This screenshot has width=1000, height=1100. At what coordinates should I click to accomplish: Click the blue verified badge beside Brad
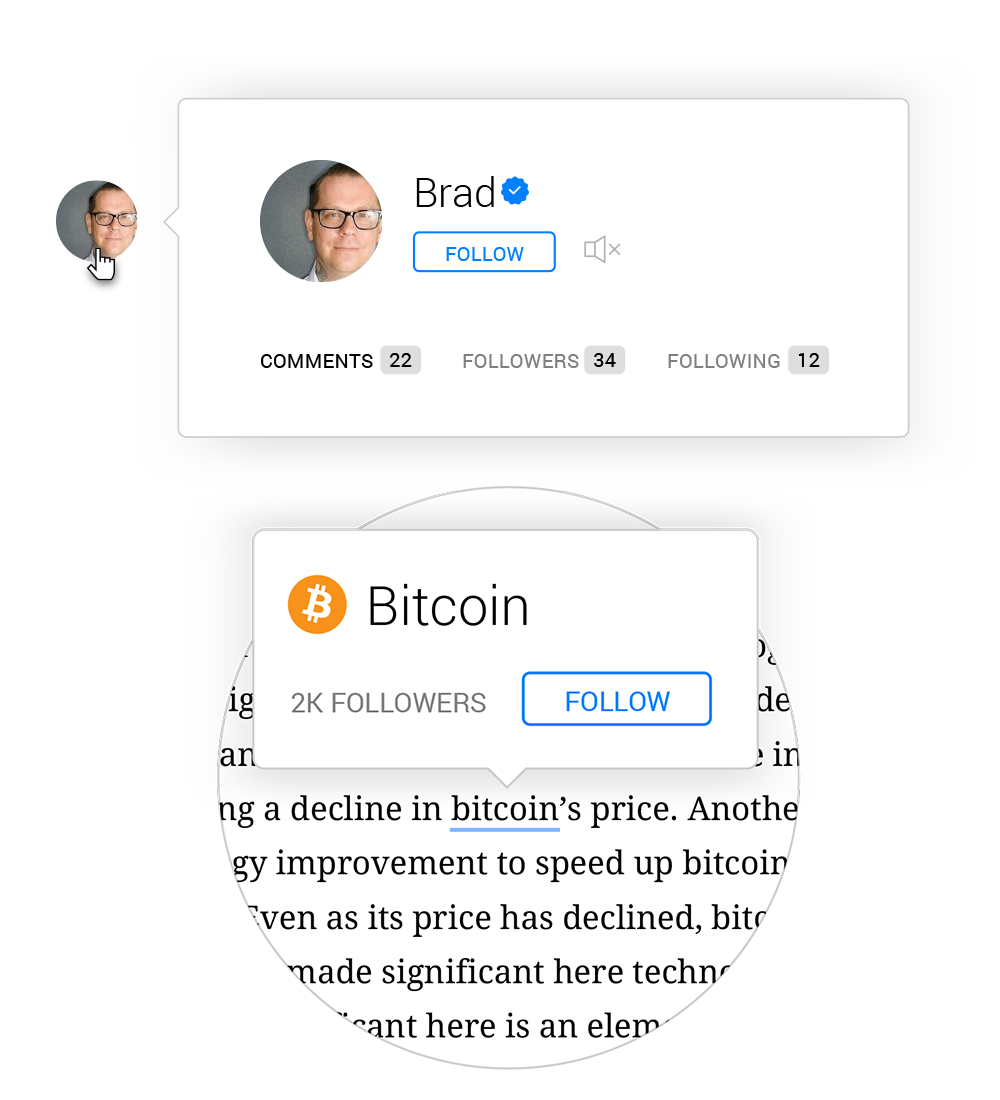(x=515, y=191)
